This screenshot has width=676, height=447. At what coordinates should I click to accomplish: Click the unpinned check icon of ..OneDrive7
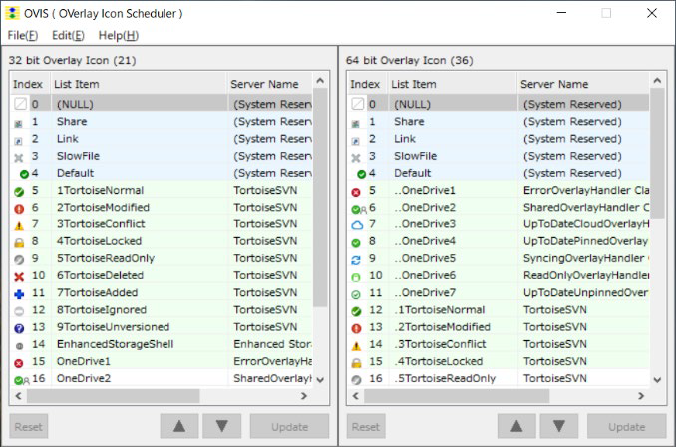point(356,294)
